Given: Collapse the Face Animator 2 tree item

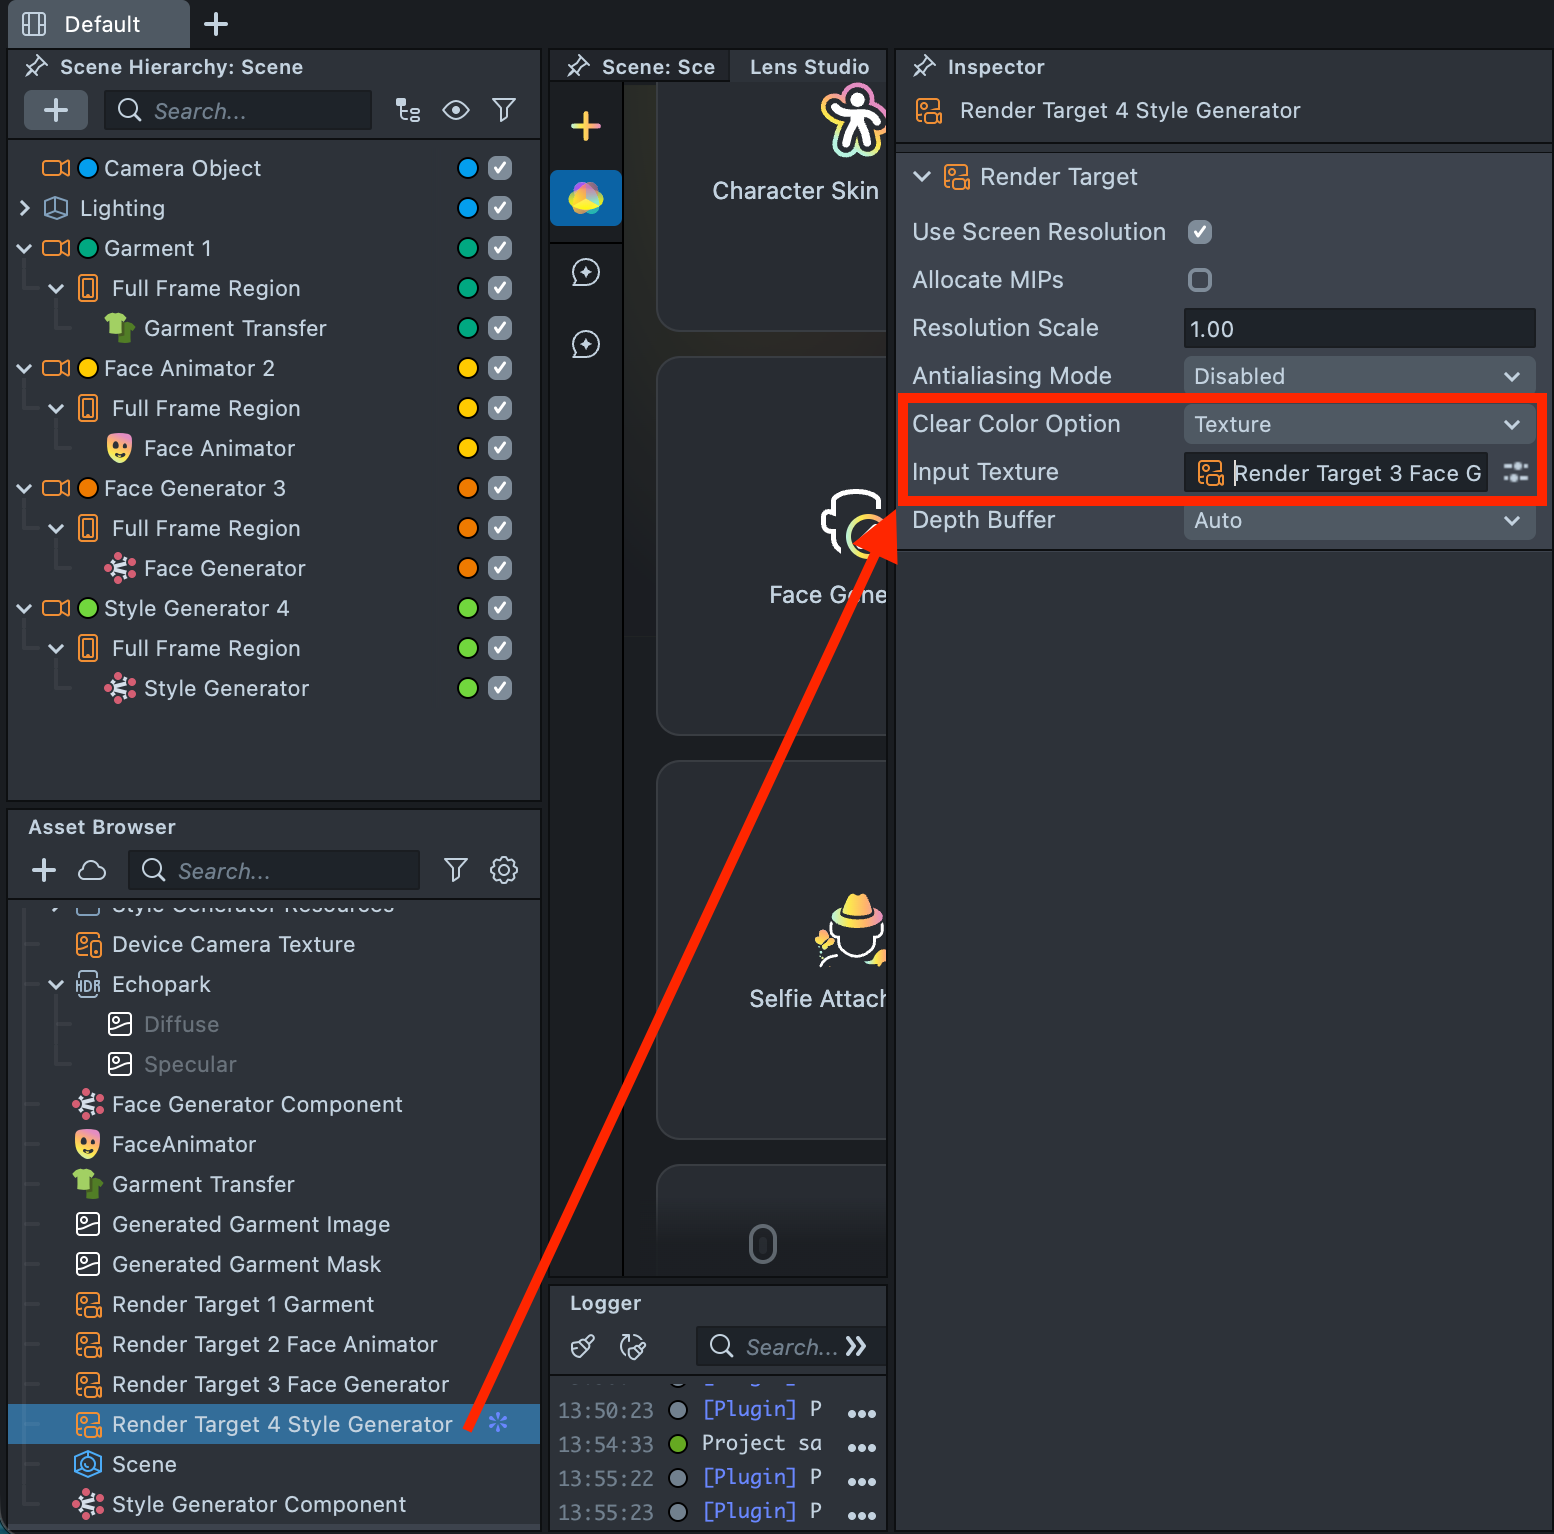Looking at the screenshot, I should [25, 368].
